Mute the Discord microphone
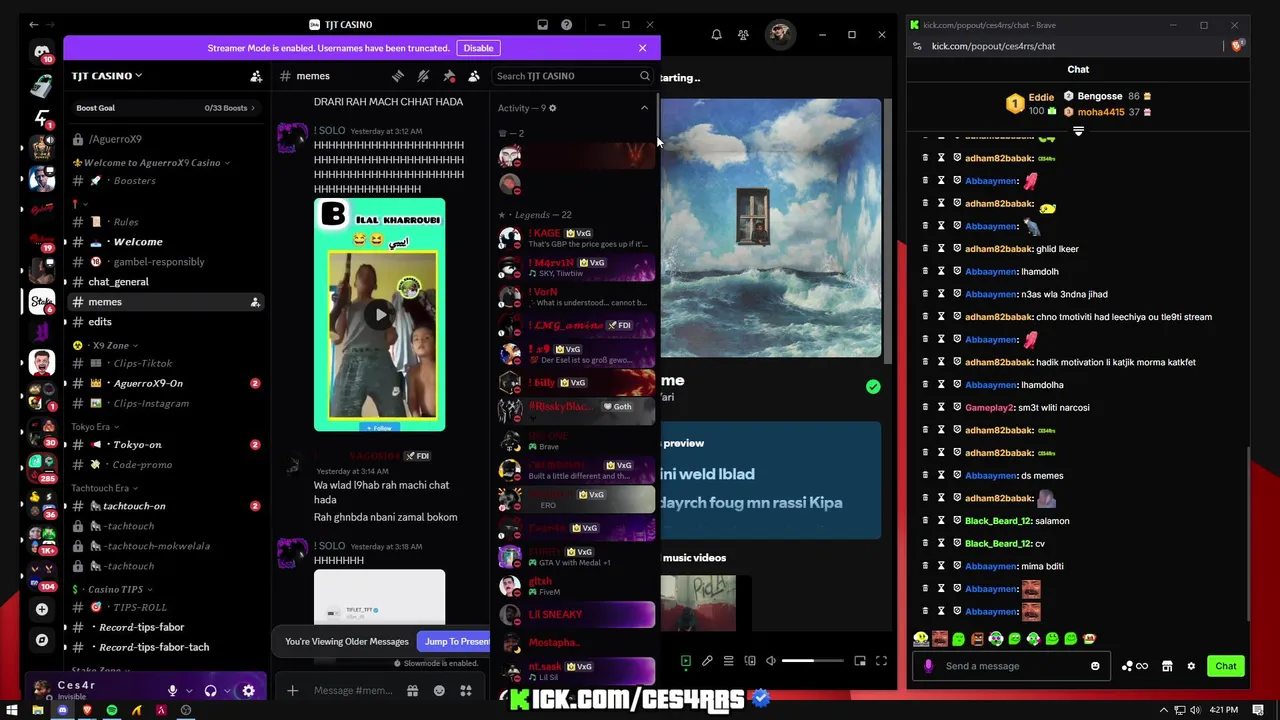1280x720 pixels. pos(172,690)
